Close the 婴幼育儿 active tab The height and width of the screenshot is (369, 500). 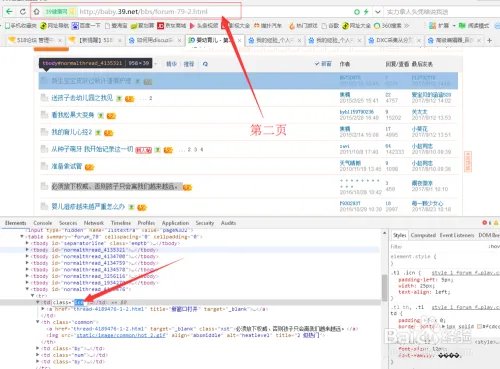[239, 40]
